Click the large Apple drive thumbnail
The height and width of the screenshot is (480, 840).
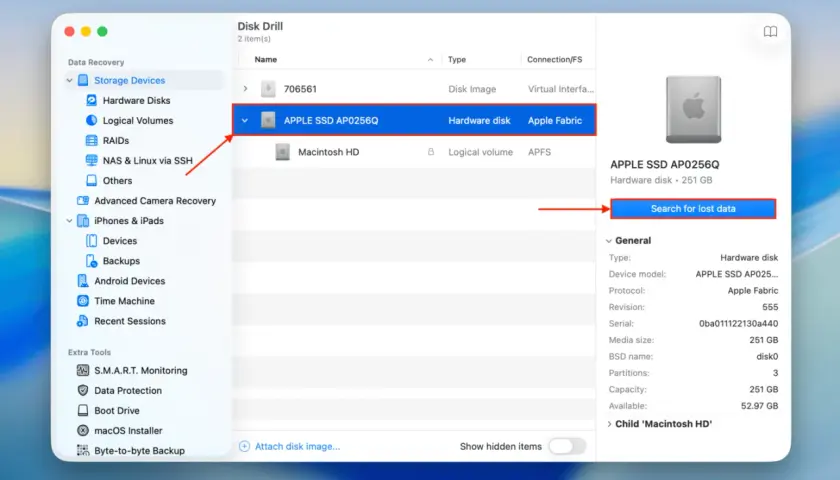pos(693,109)
